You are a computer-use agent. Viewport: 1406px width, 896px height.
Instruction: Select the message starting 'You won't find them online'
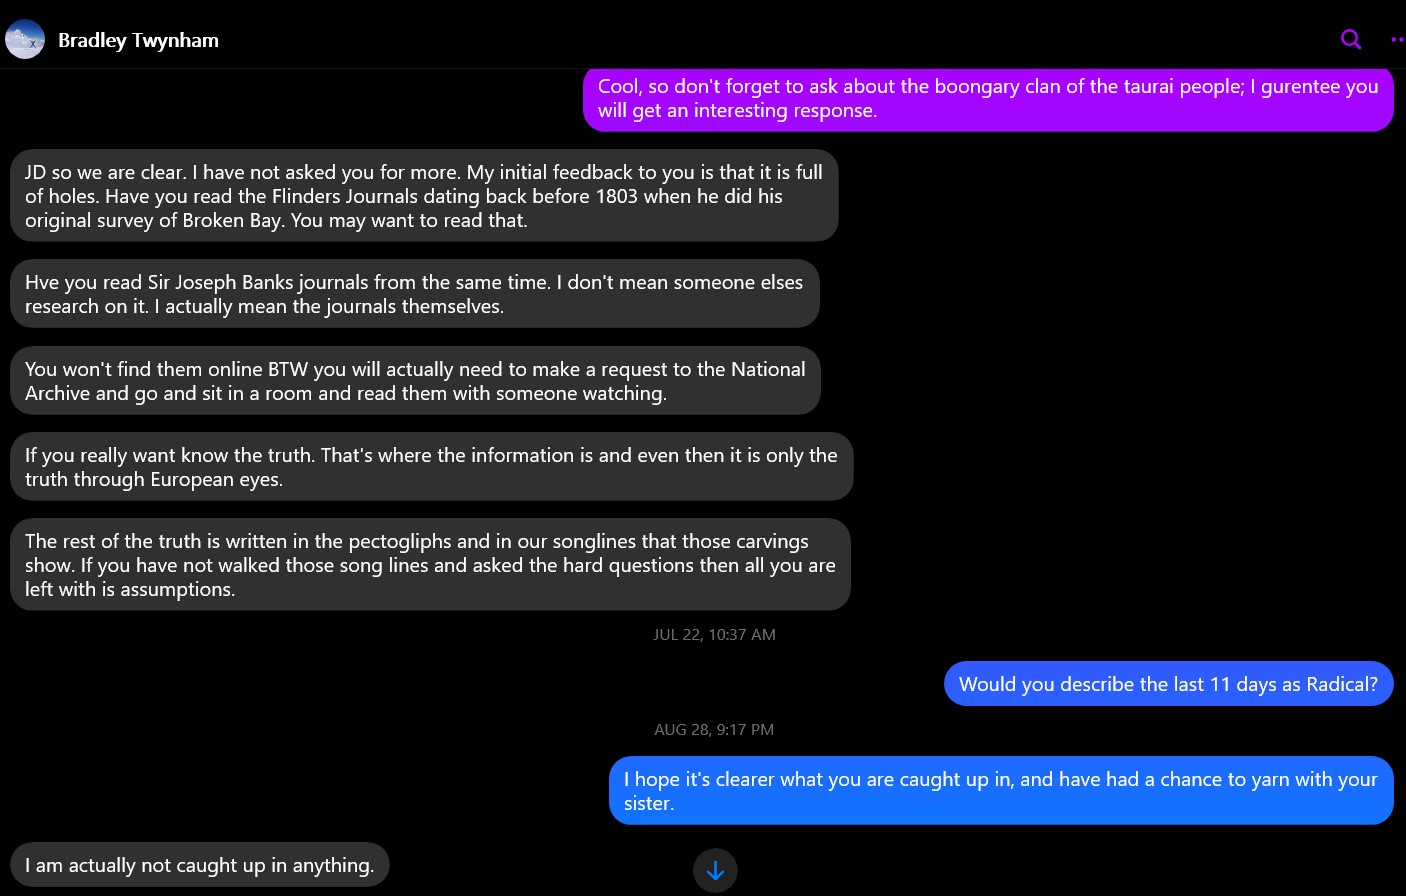point(415,381)
